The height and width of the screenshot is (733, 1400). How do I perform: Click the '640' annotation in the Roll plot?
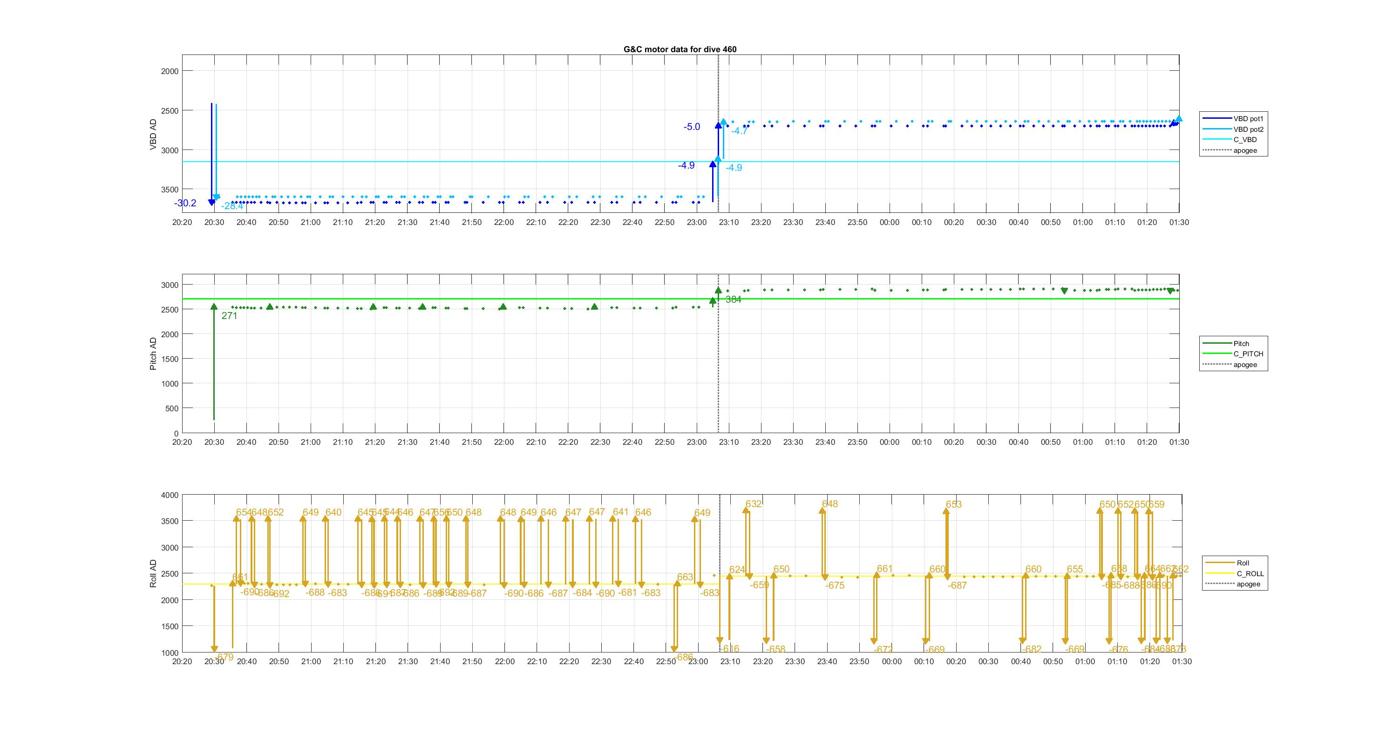pos(333,513)
